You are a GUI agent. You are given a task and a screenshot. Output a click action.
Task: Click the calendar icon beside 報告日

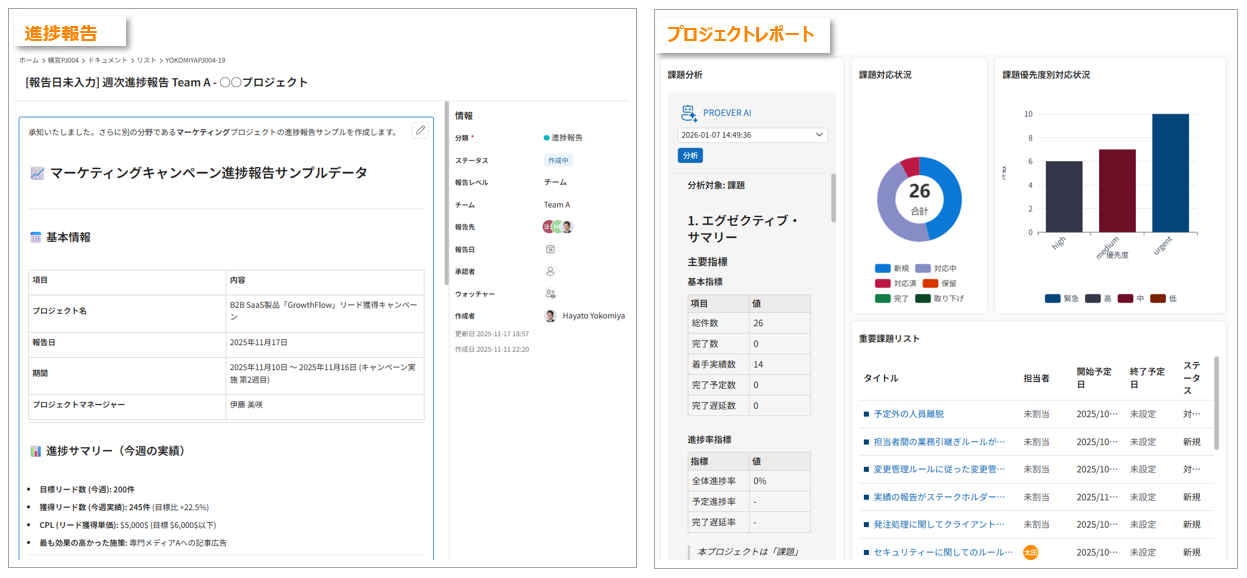(550, 249)
